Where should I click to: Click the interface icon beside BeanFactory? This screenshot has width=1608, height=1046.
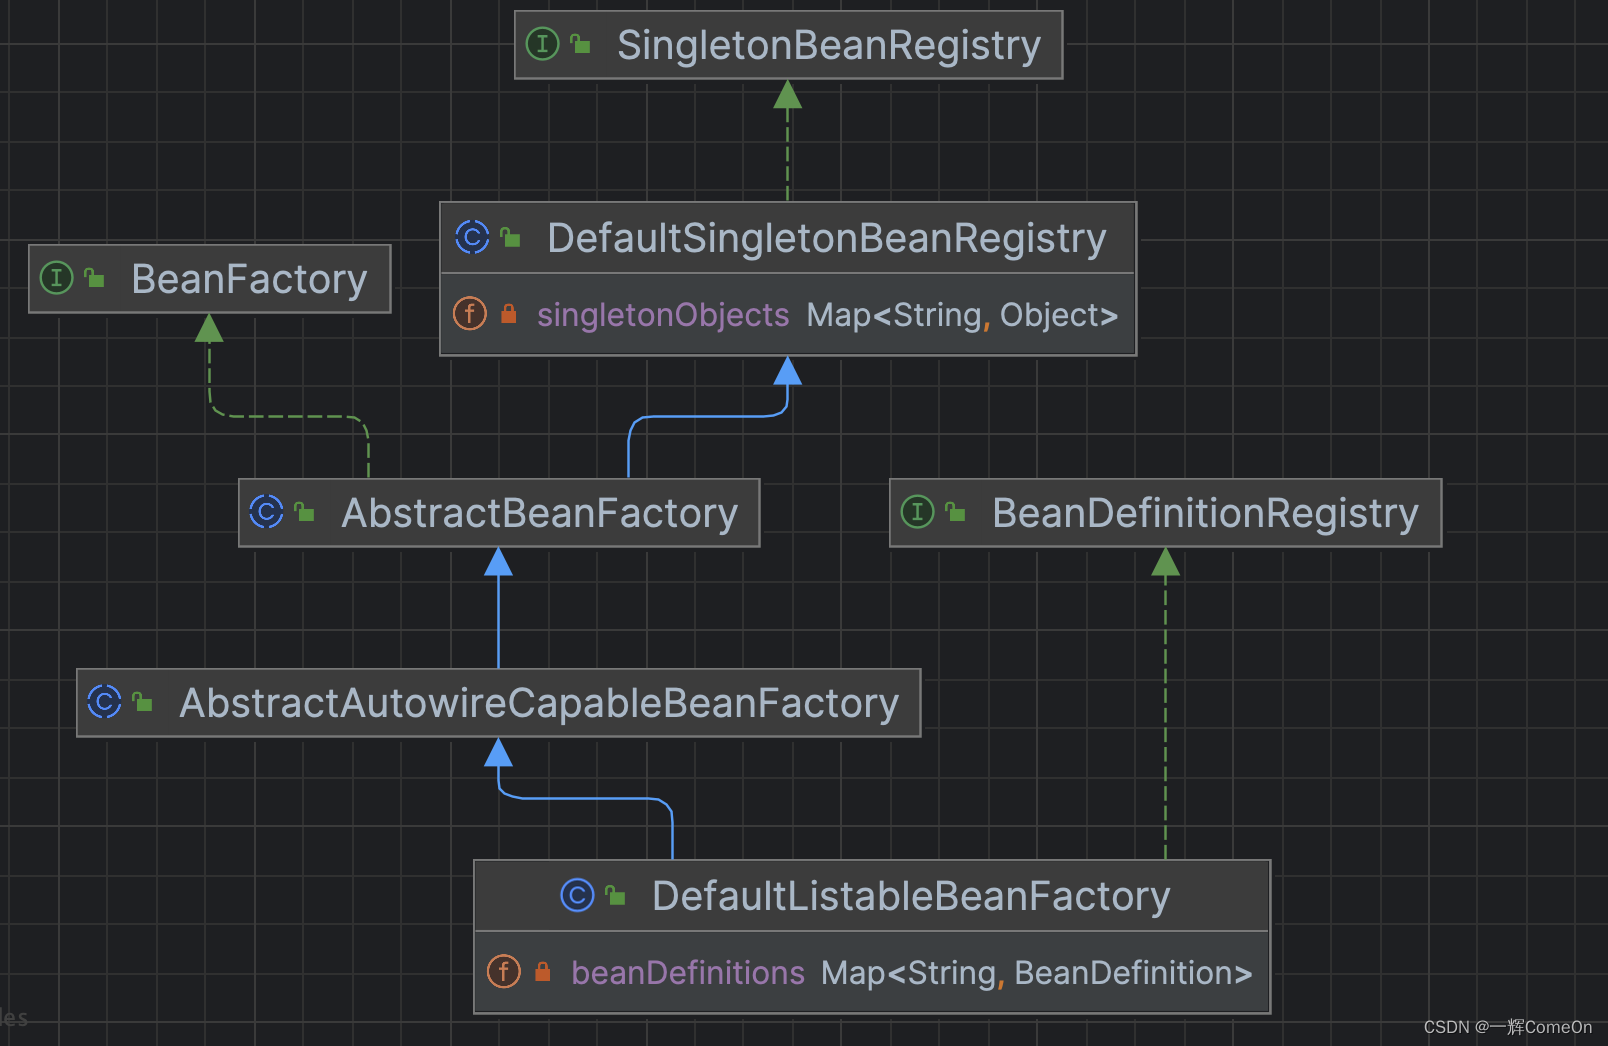(57, 279)
